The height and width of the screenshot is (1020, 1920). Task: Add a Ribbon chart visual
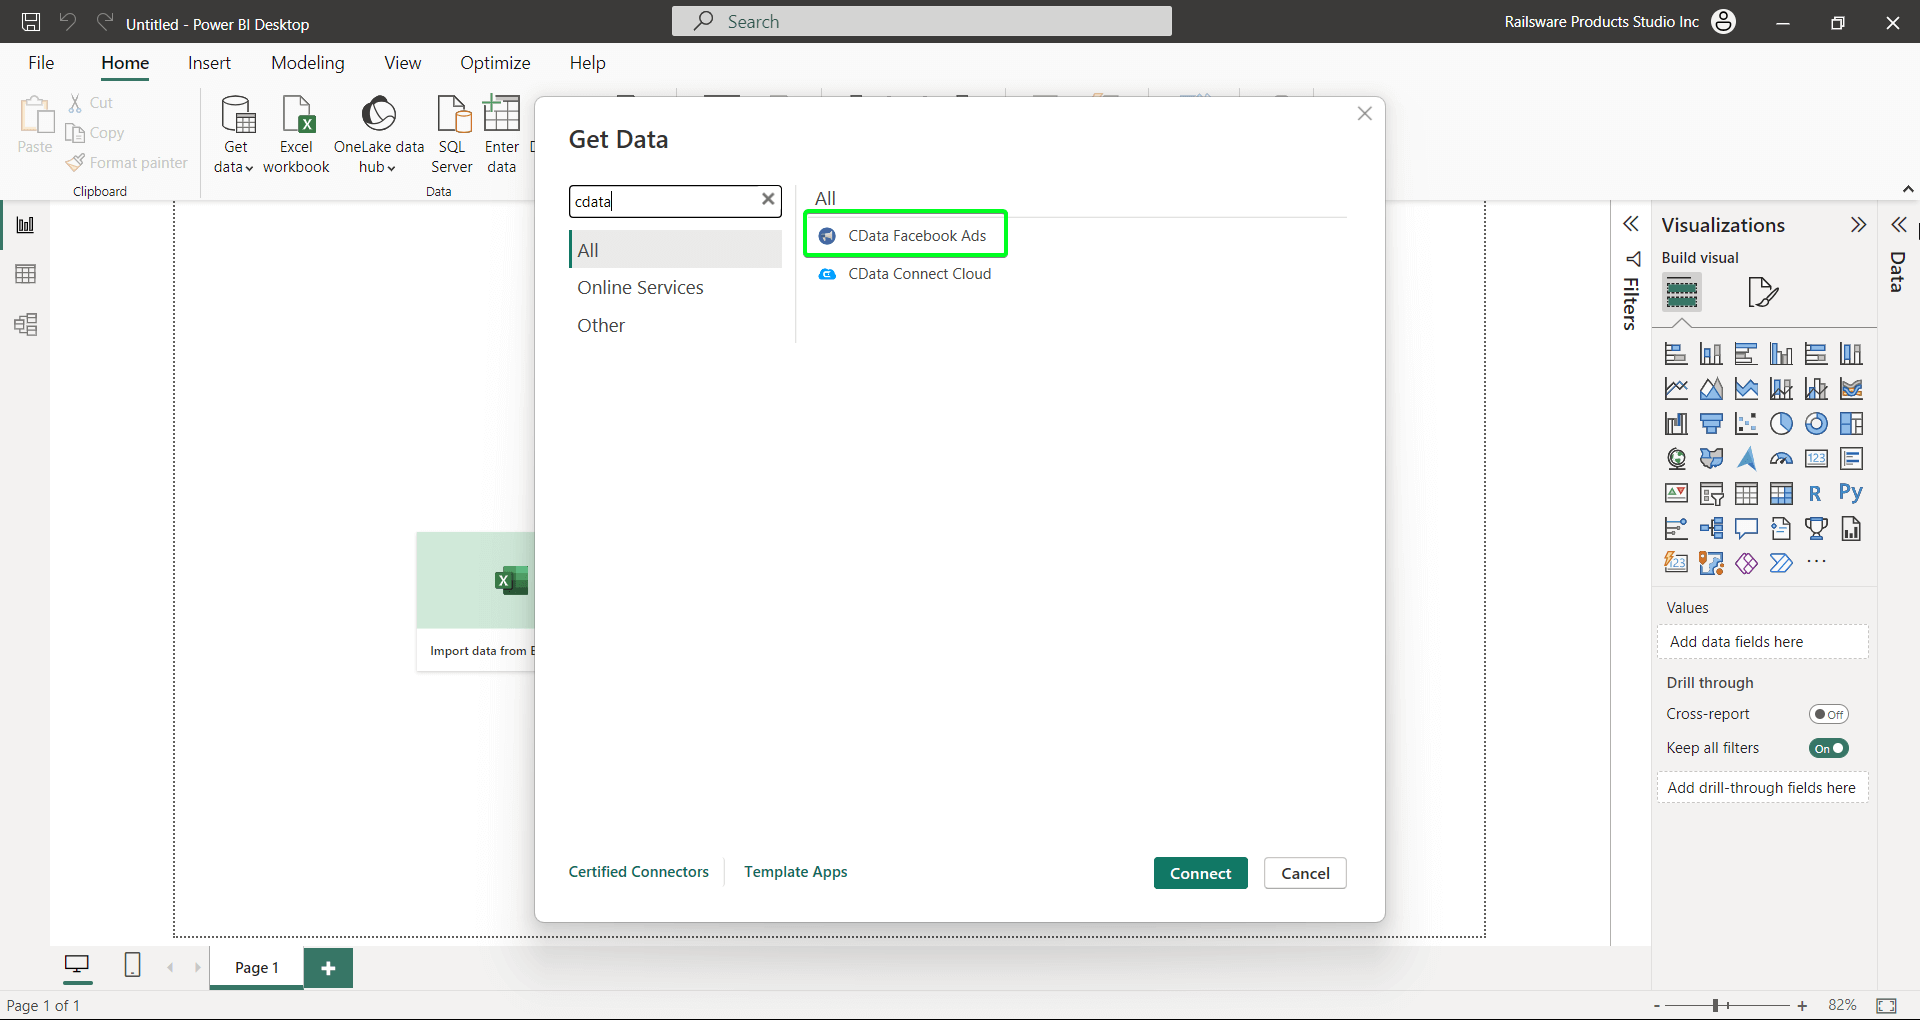click(x=1851, y=389)
